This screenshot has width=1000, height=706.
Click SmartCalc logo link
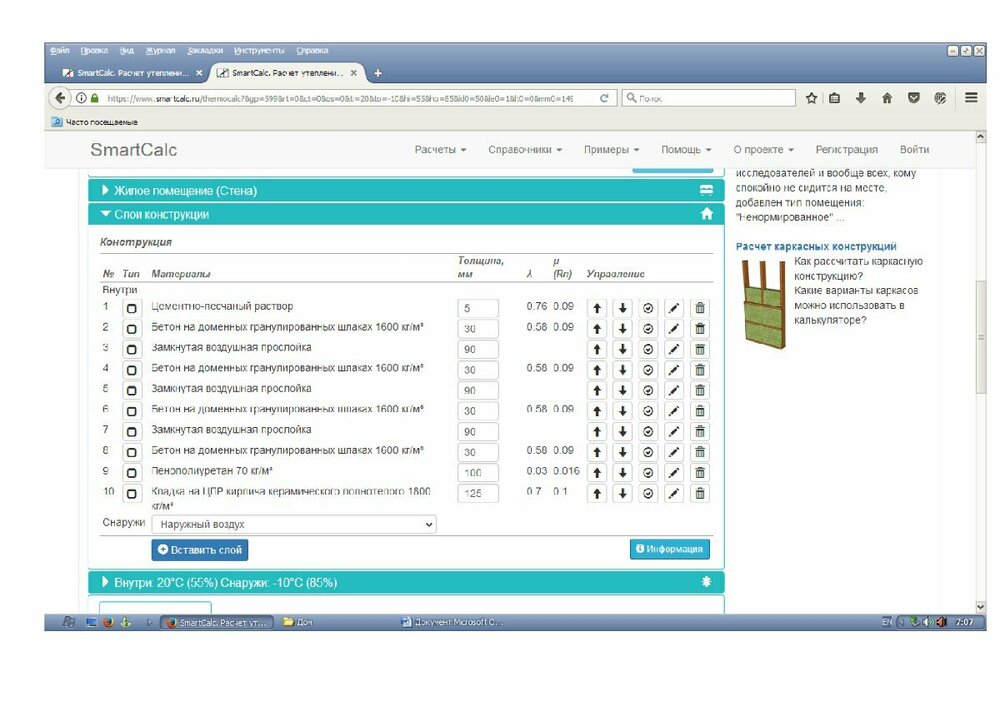[x=133, y=149]
